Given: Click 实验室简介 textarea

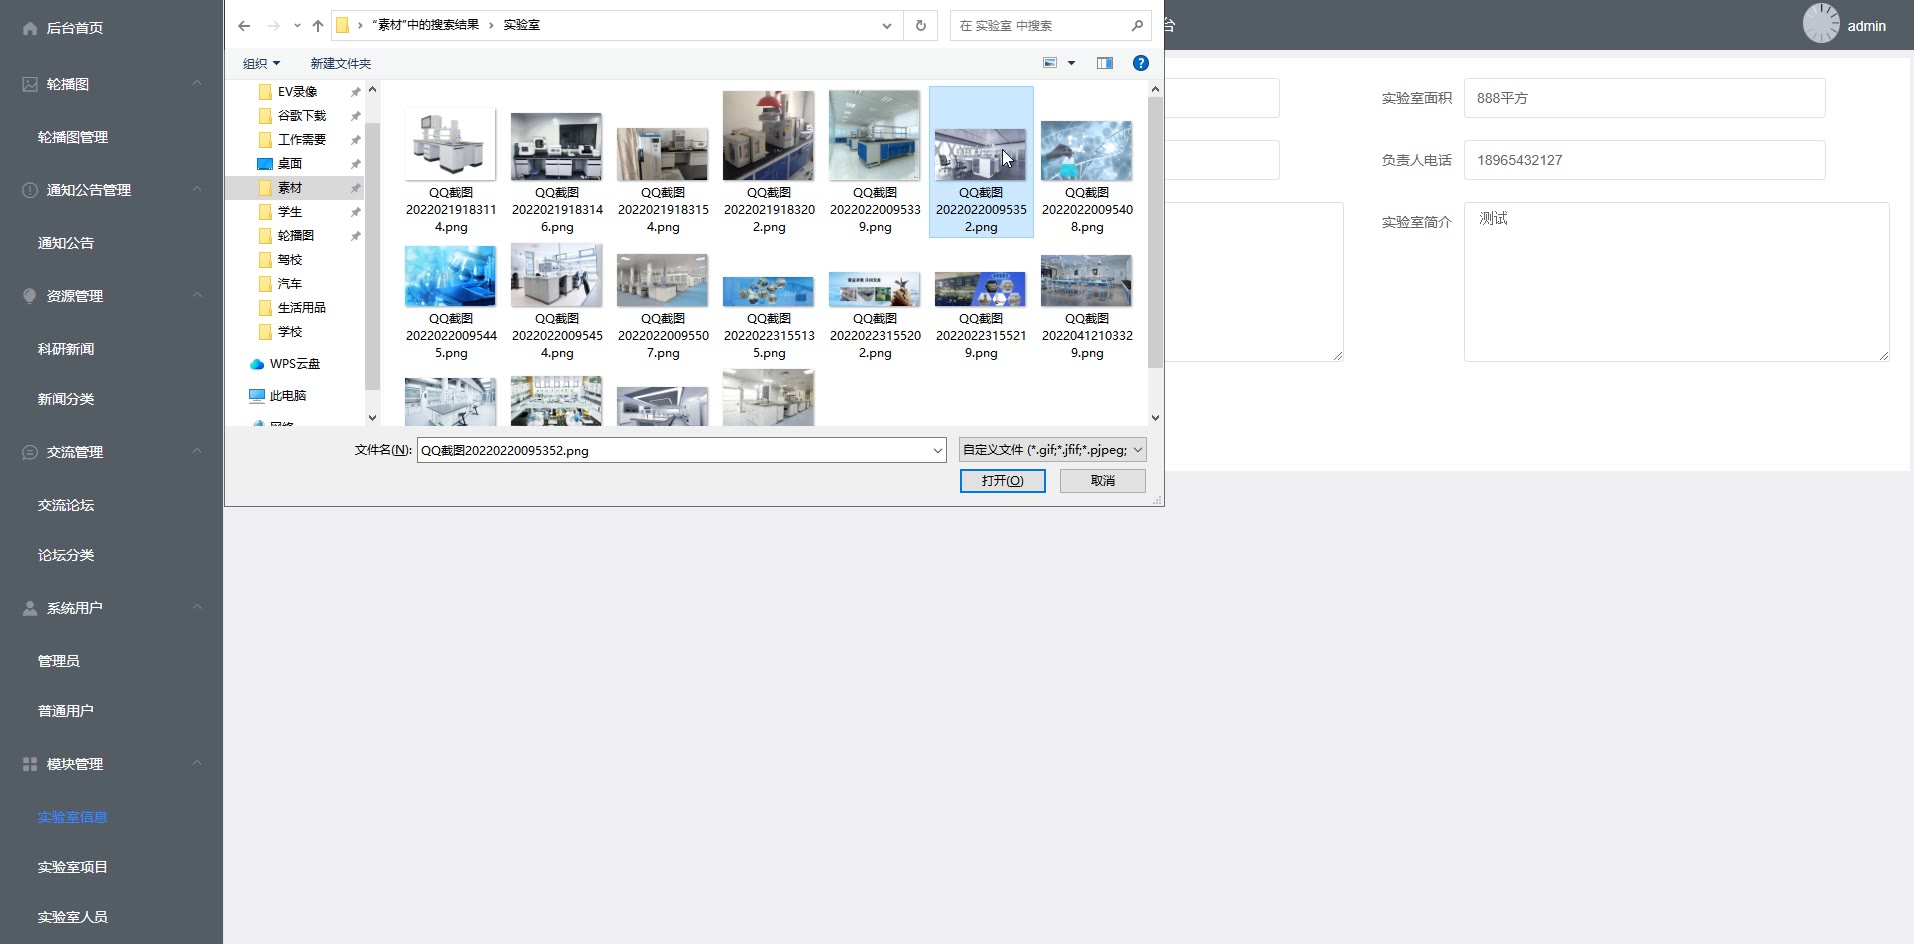Looking at the screenshot, I should click(1677, 282).
